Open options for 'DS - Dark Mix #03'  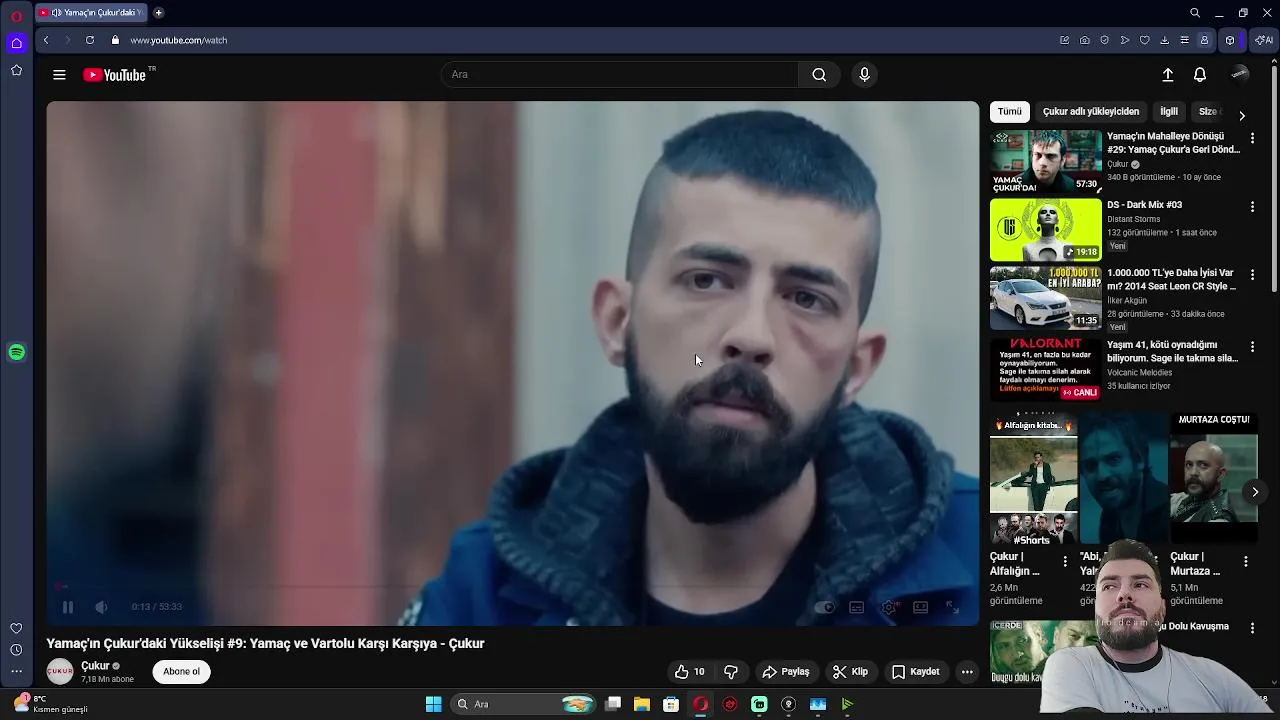click(1252, 207)
